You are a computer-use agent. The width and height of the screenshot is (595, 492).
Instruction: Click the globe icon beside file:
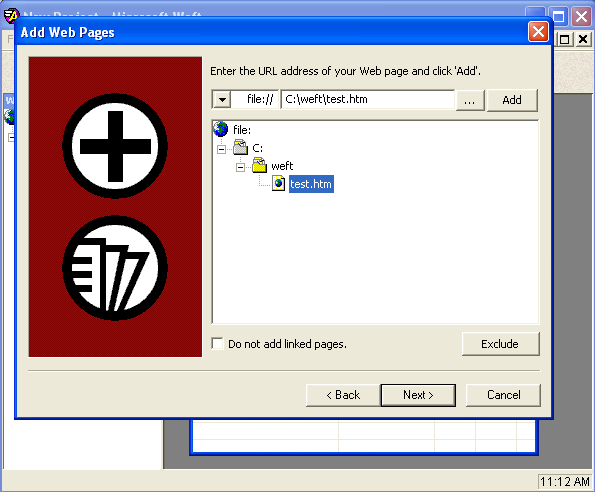point(220,129)
